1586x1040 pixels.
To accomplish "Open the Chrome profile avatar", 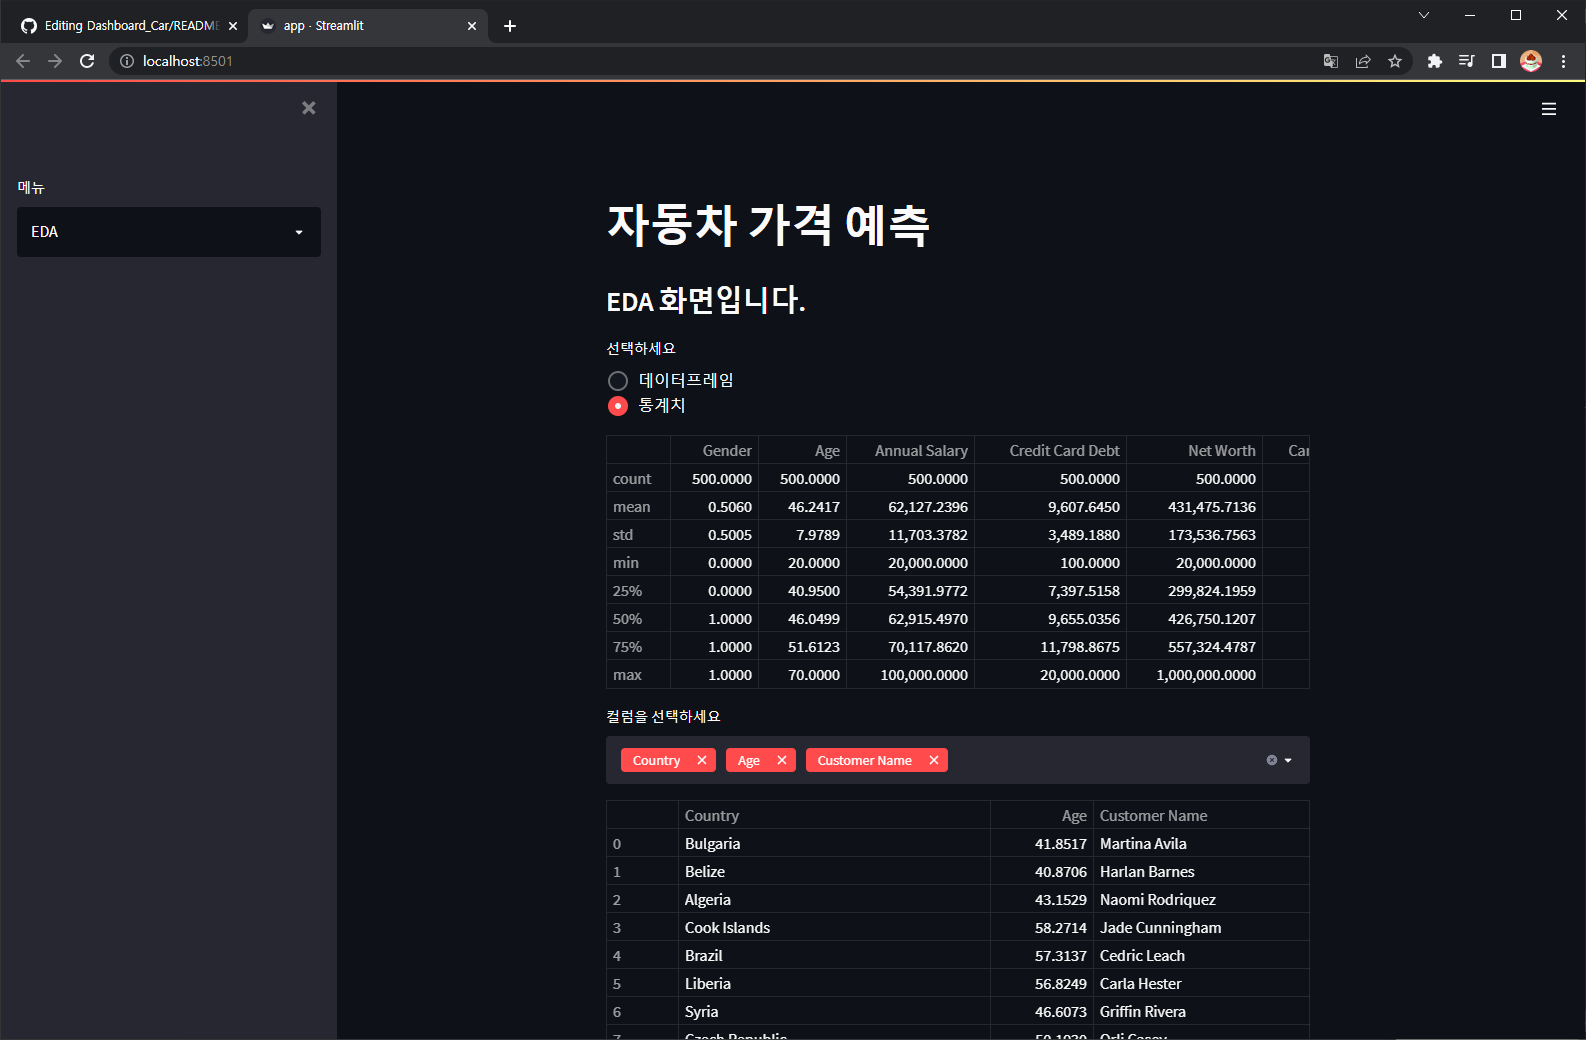I will pyautogui.click(x=1531, y=61).
